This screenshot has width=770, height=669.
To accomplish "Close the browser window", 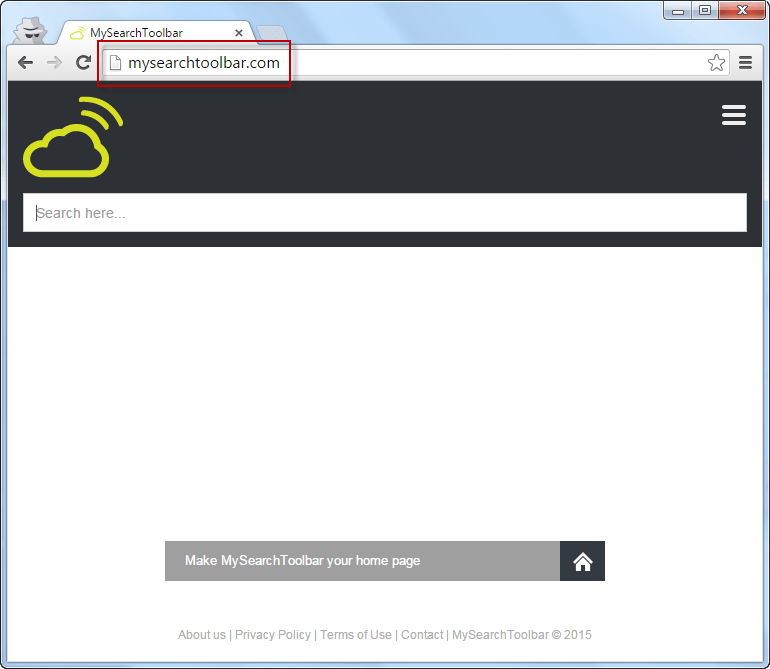I will tap(742, 10).
